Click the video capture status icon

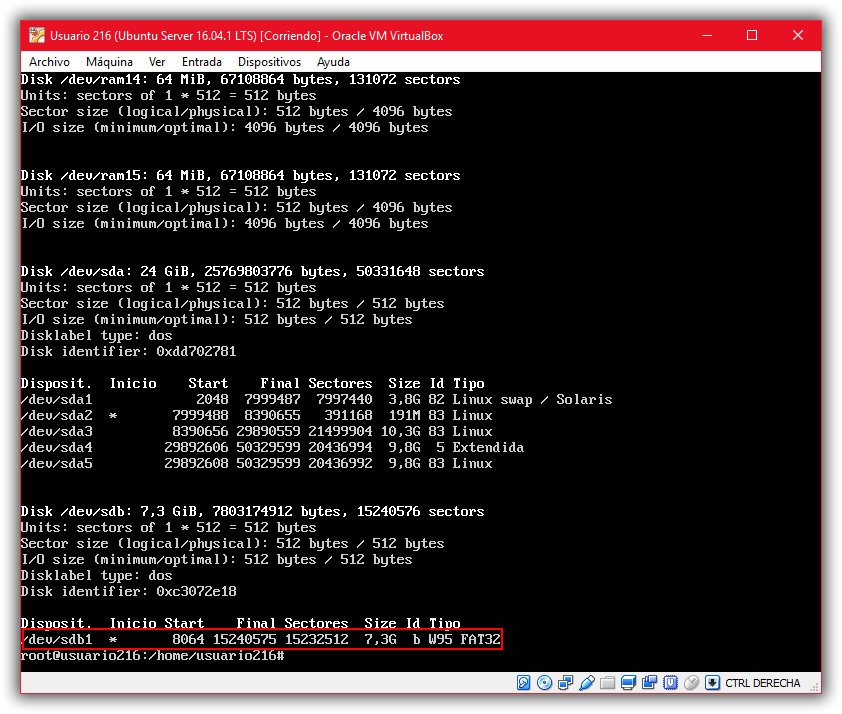tap(649, 683)
